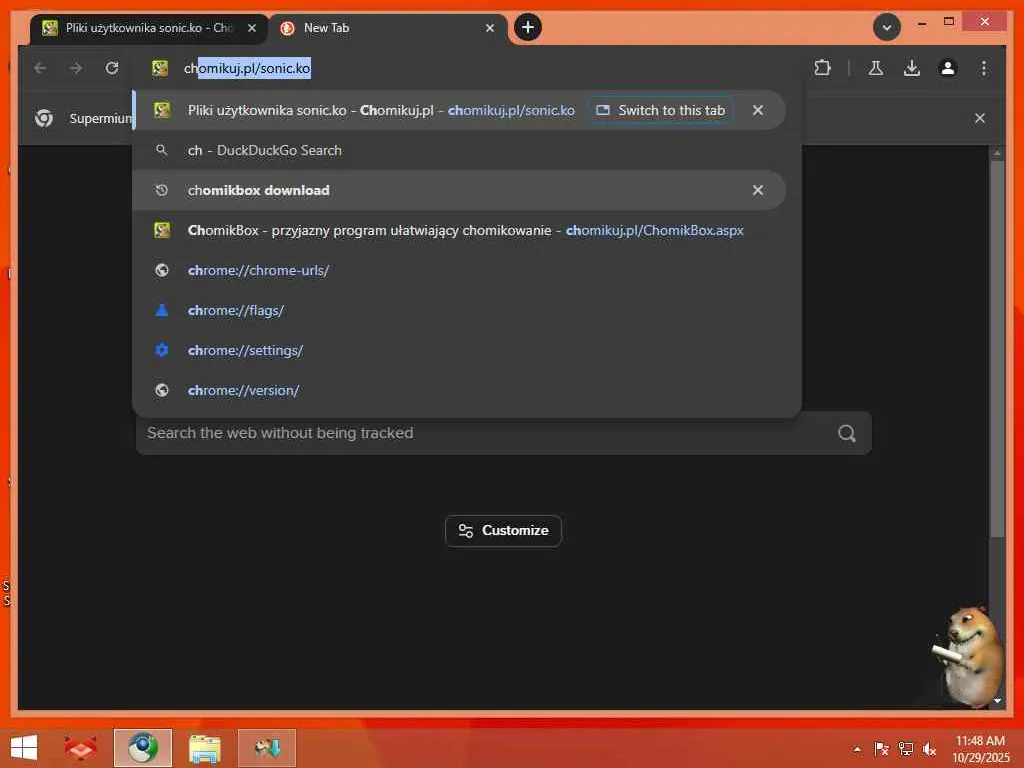Click the Supermium logo icon

point(44,118)
